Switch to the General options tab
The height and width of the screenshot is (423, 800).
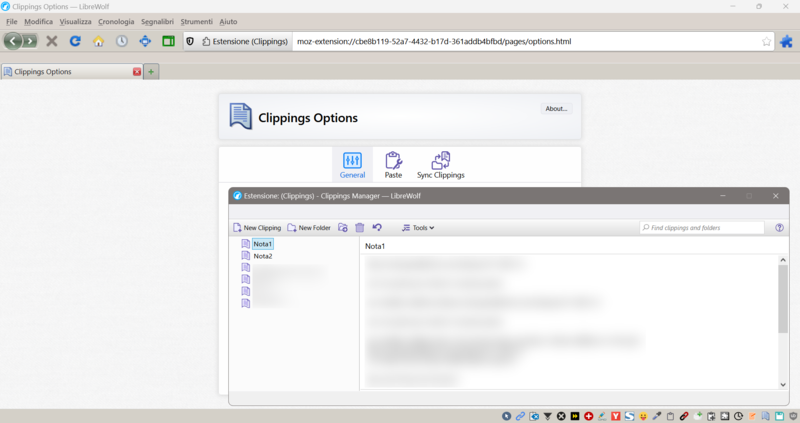pyautogui.click(x=352, y=164)
